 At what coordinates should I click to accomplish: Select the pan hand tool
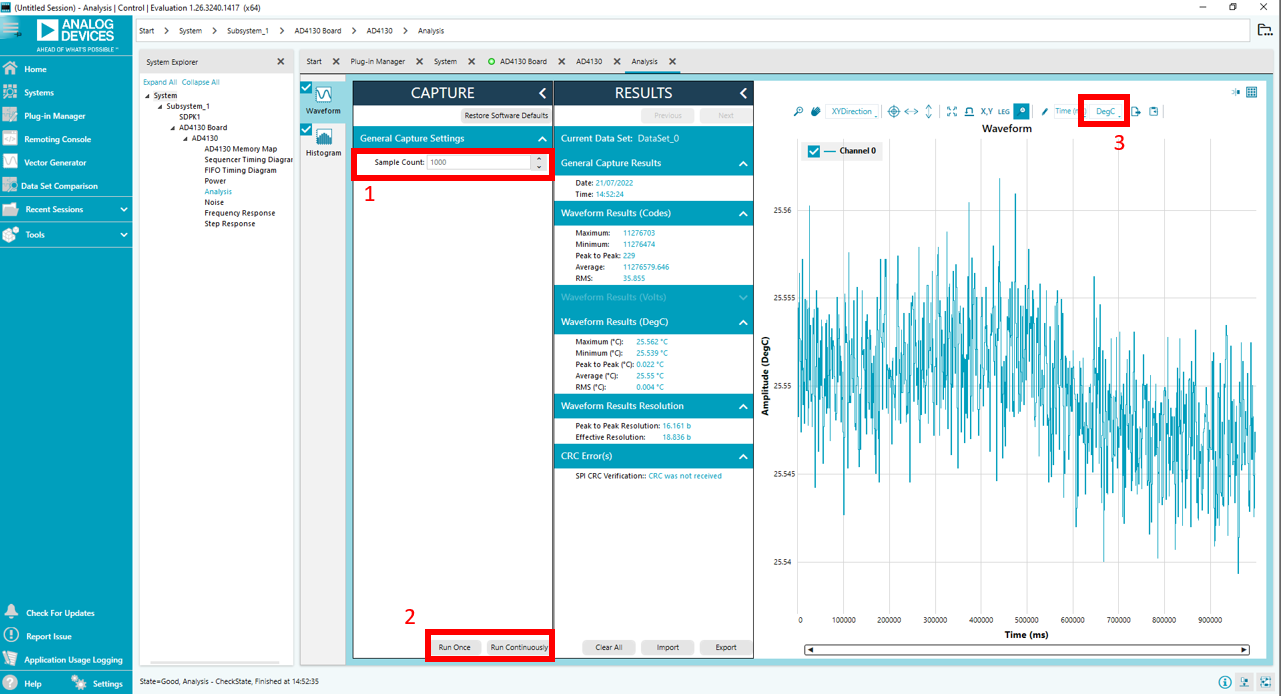[x=815, y=111]
